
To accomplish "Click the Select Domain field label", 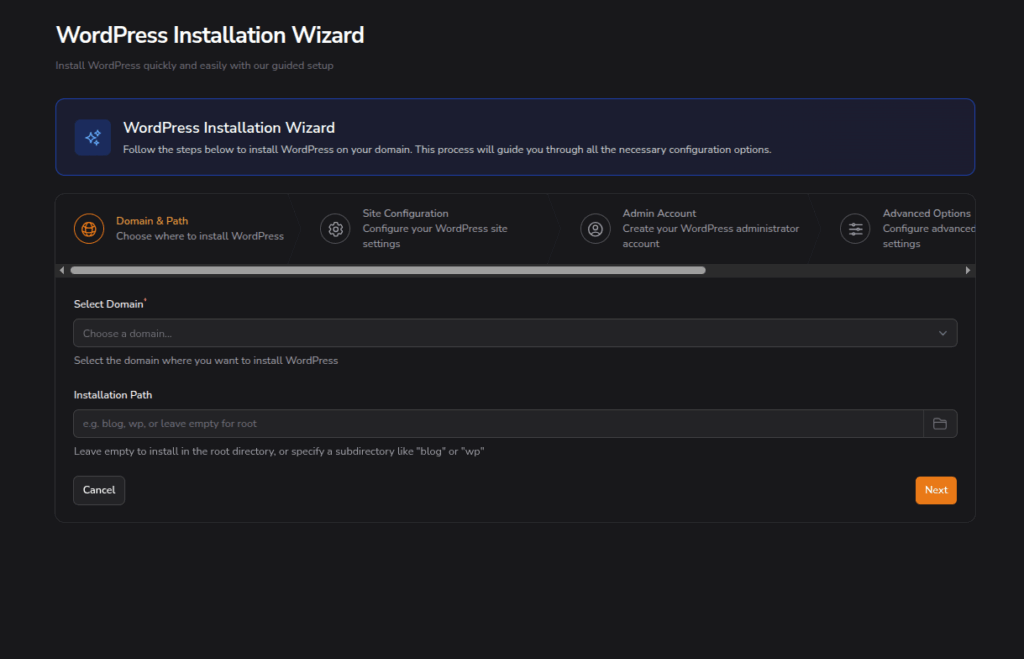I will [107, 304].
